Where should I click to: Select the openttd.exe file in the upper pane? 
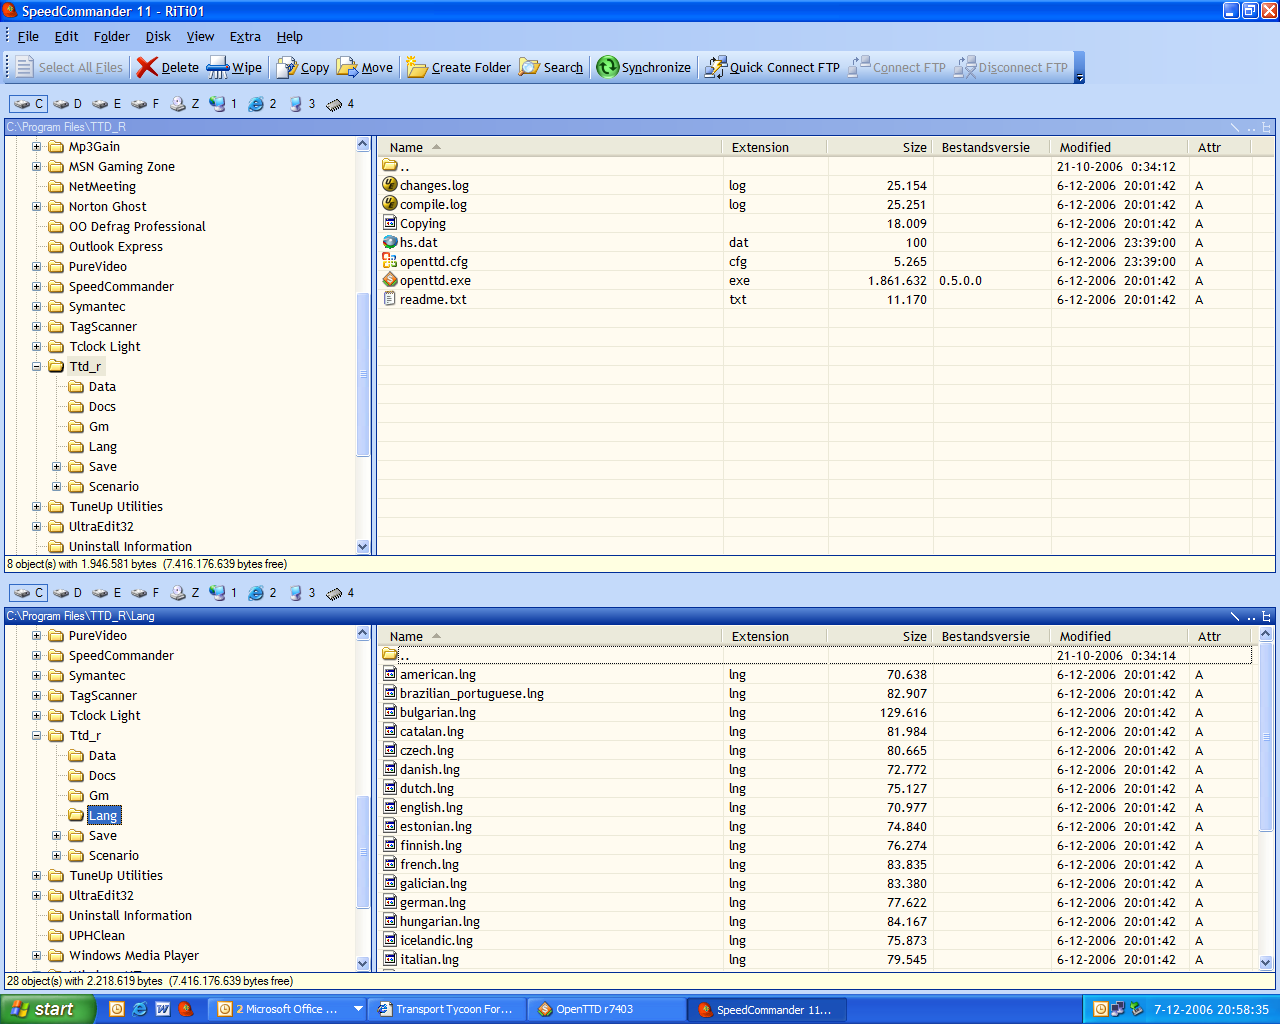pyautogui.click(x=435, y=281)
